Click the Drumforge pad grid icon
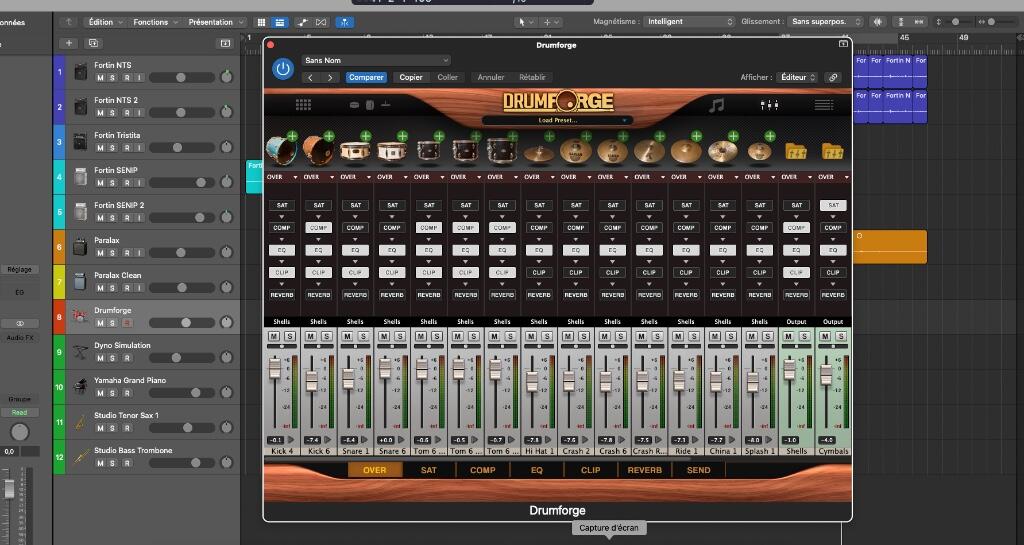The width and height of the screenshot is (1024, 545). (303, 104)
